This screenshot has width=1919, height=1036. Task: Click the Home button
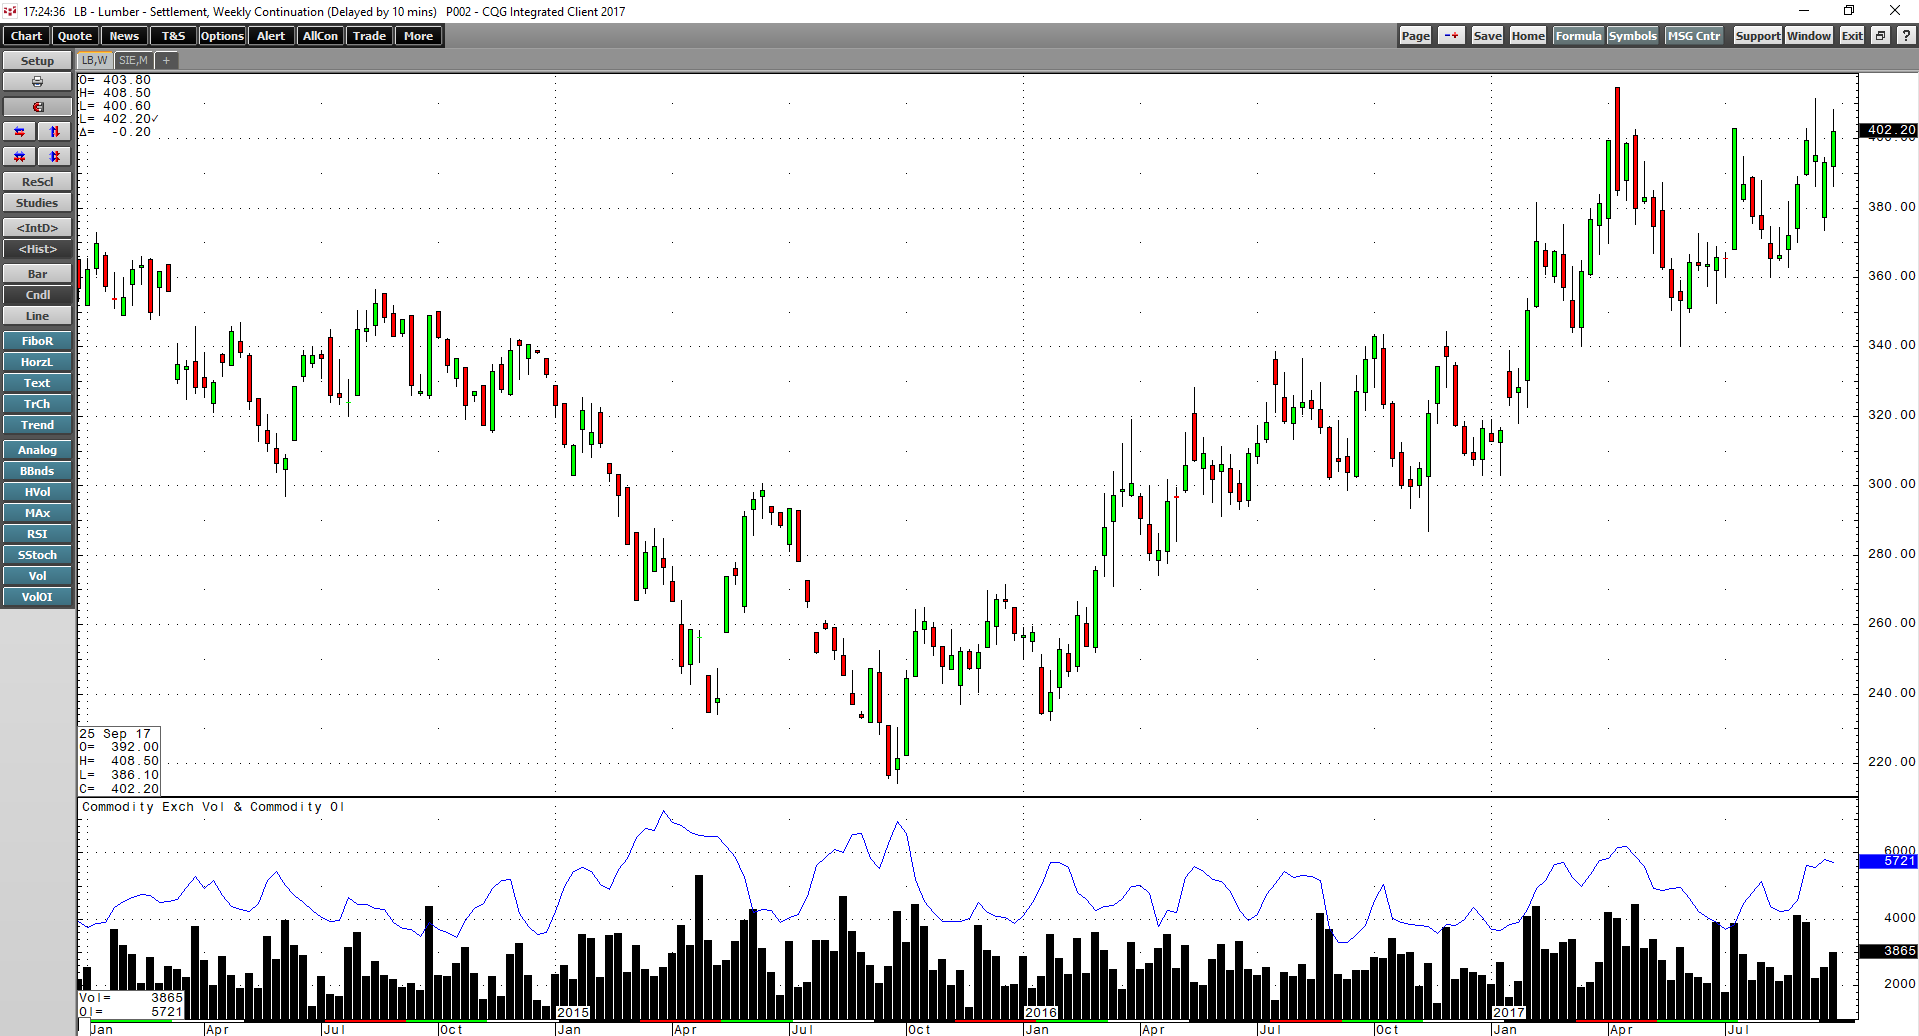tap(1528, 36)
